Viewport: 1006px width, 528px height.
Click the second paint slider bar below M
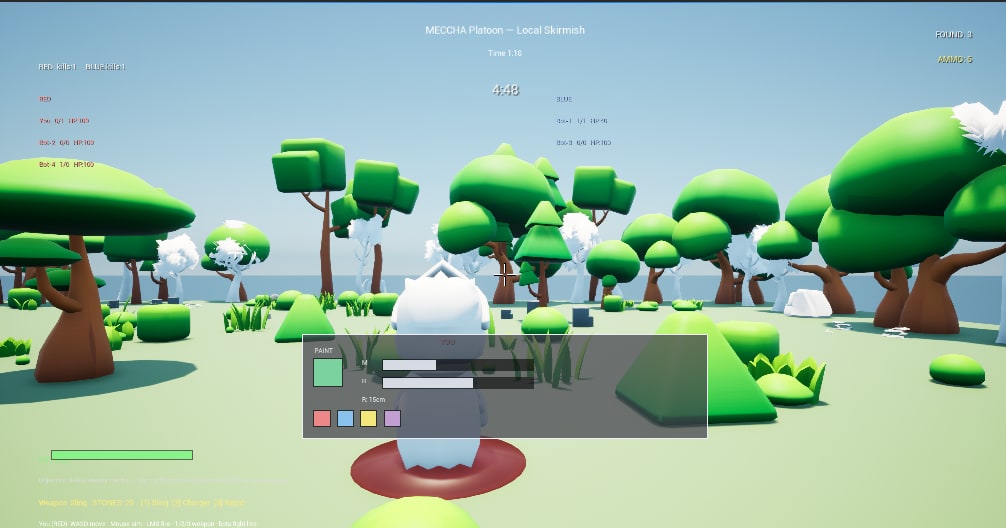[x=458, y=383]
